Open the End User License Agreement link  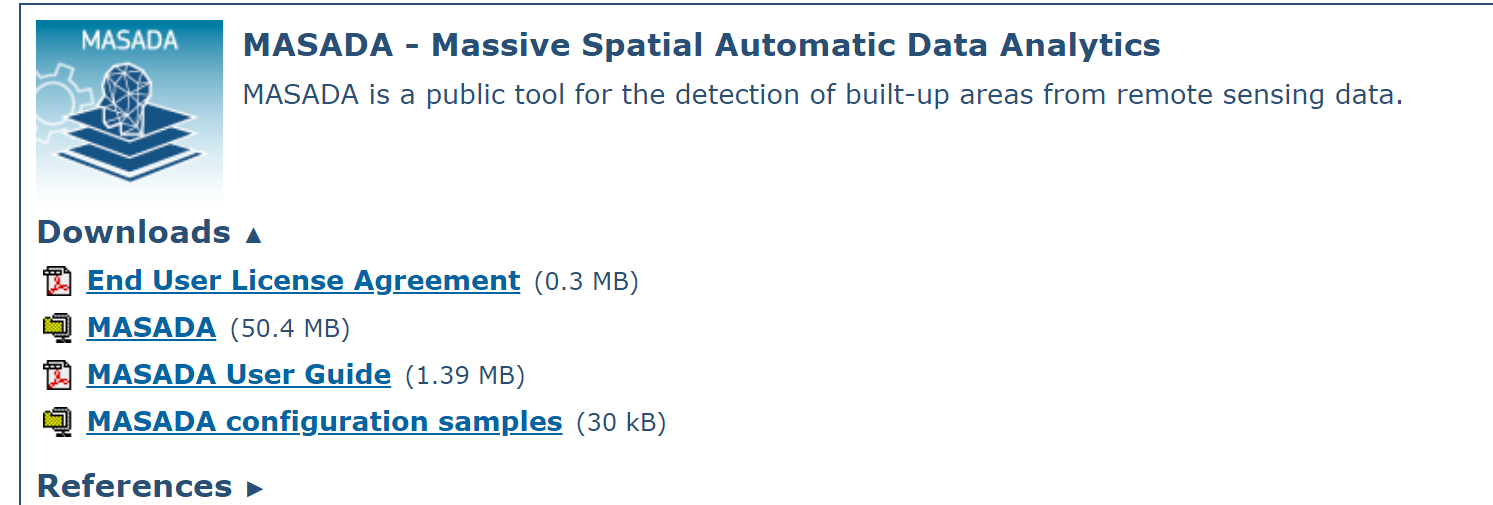pyautogui.click(x=304, y=281)
